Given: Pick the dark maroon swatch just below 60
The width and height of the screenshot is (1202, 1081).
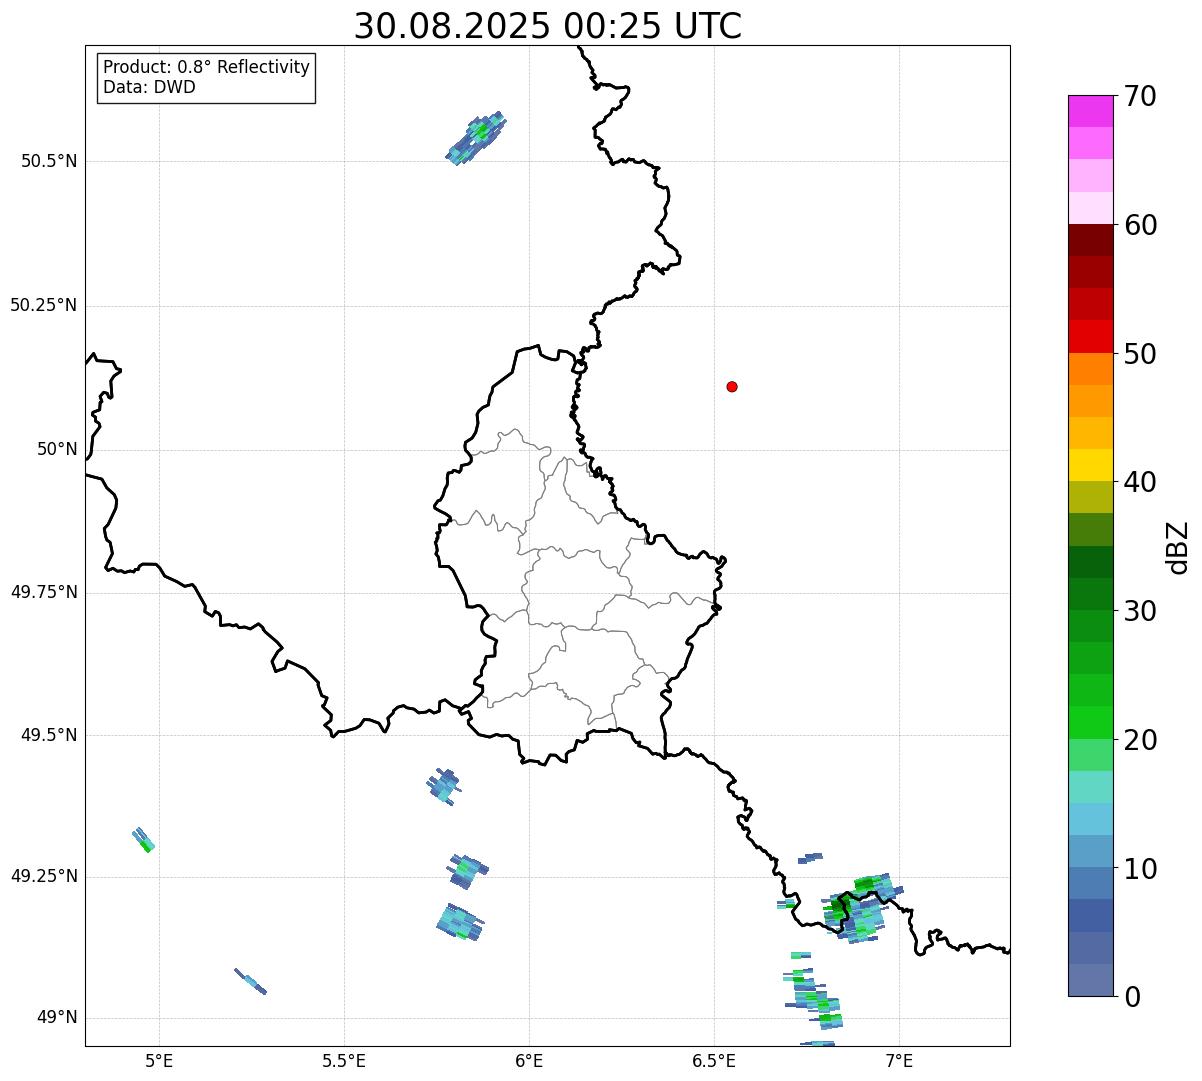Looking at the screenshot, I should [x=1091, y=240].
